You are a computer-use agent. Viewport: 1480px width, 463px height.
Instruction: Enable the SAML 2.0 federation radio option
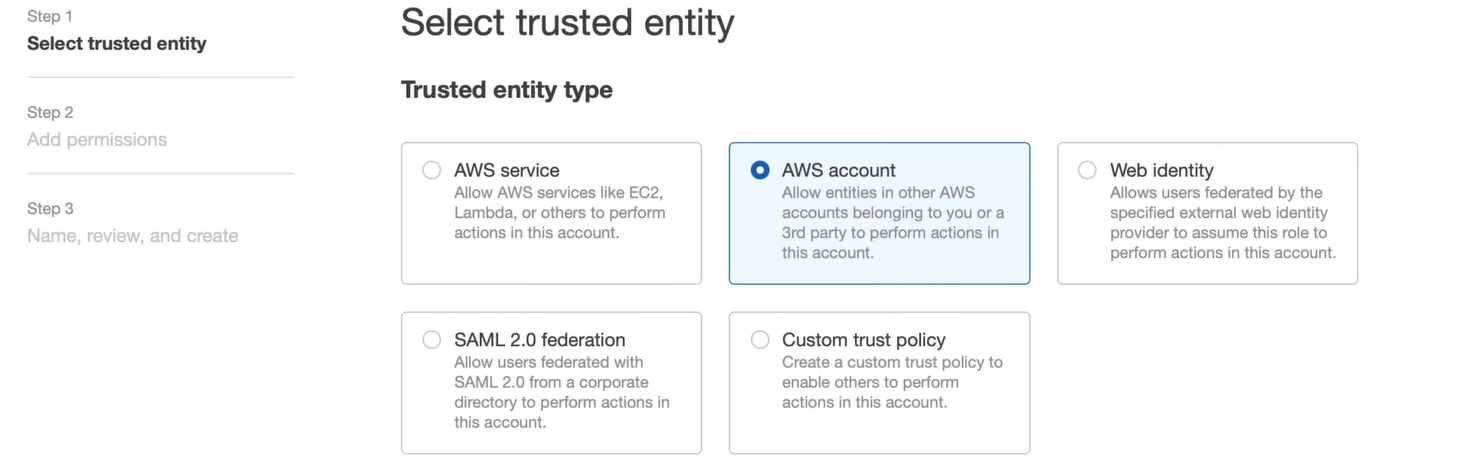tap(432, 340)
